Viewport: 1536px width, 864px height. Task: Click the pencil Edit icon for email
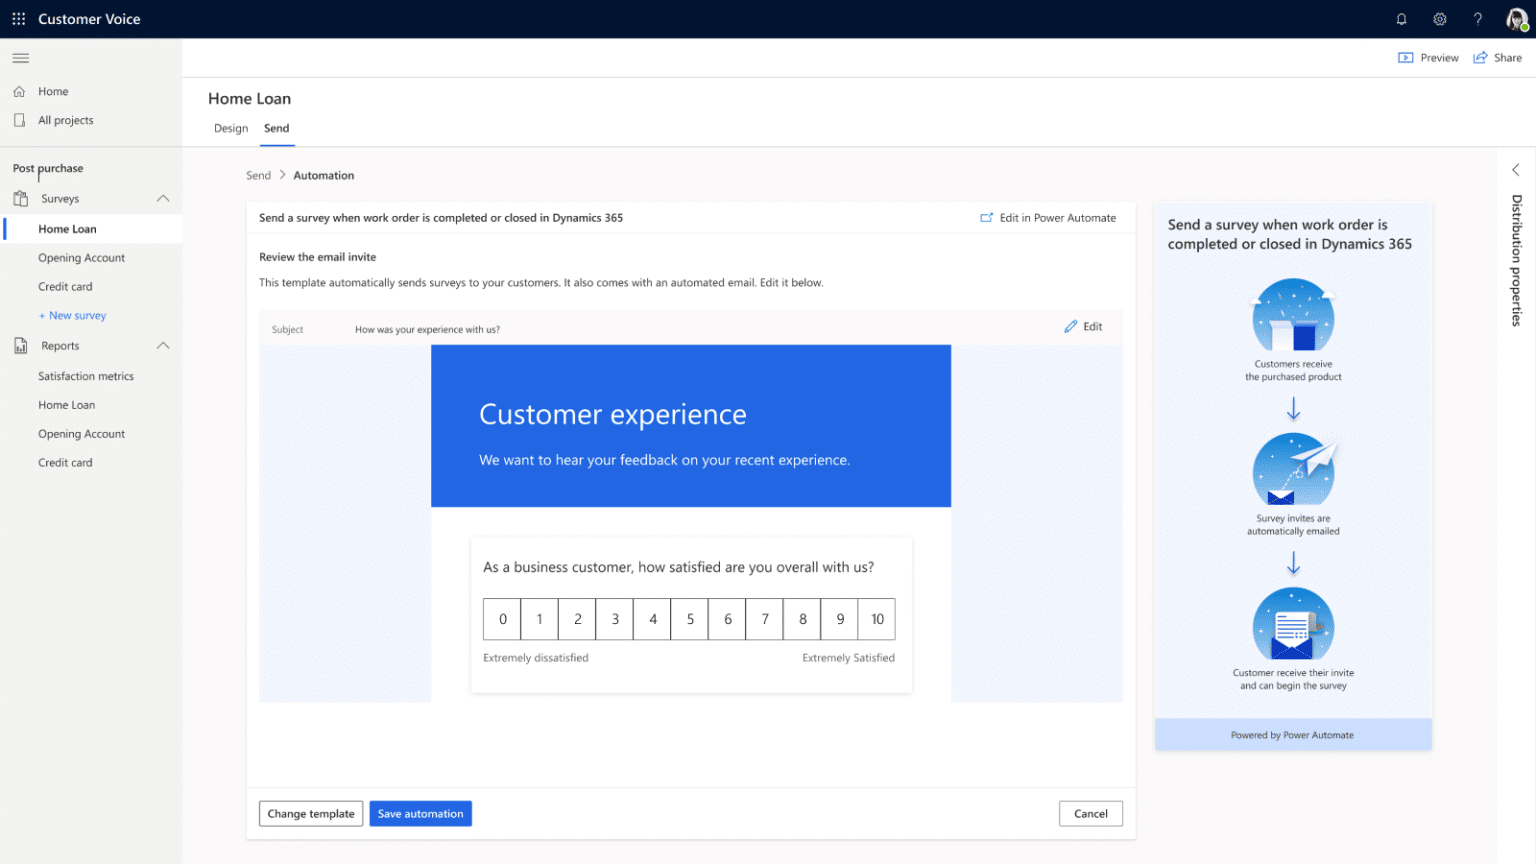pos(1071,327)
